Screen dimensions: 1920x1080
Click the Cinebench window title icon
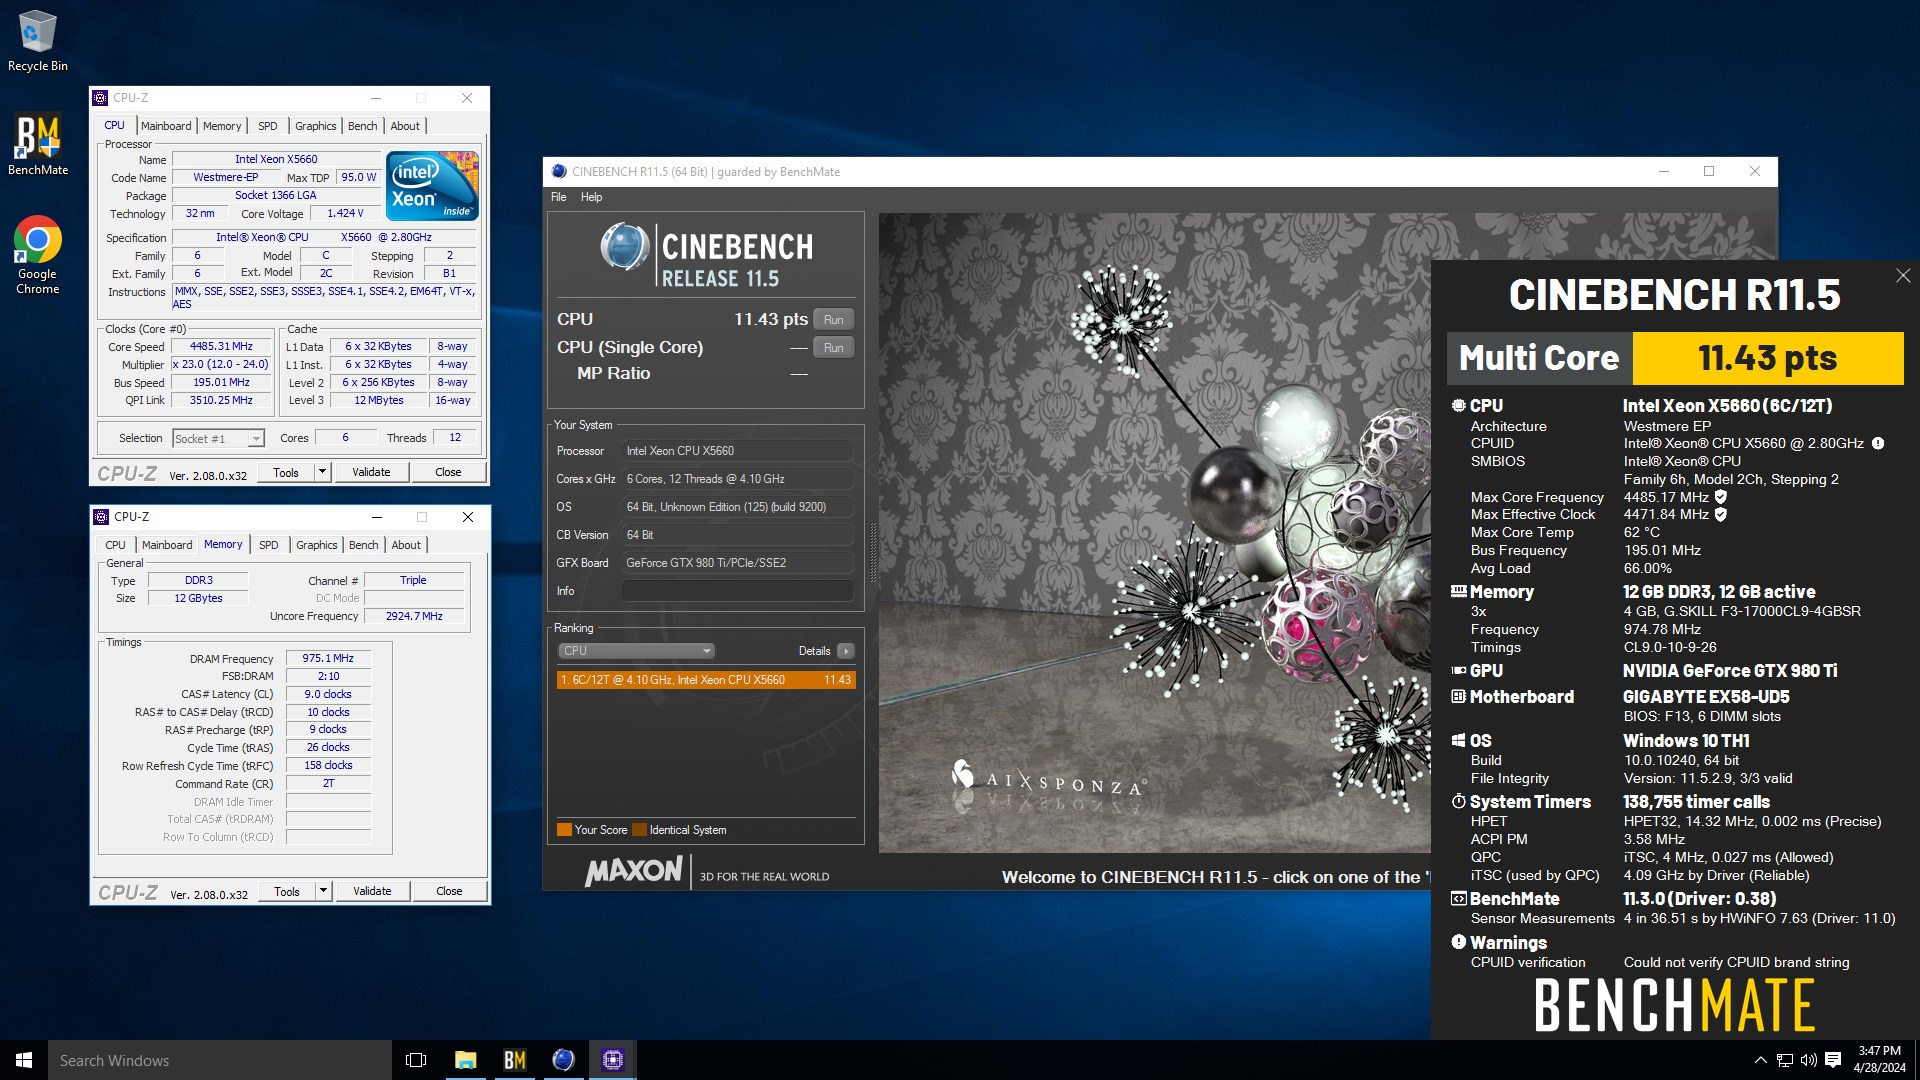pos(559,172)
